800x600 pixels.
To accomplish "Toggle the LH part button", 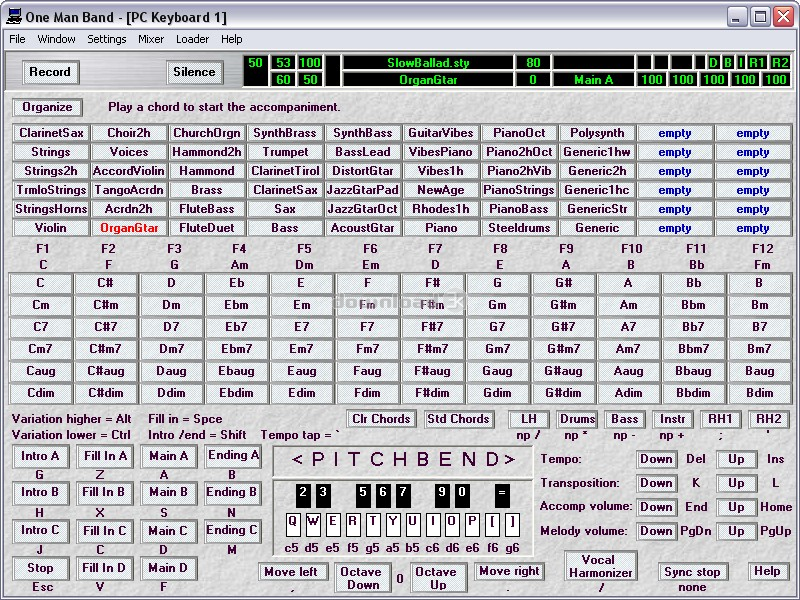I will coord(529,420).
